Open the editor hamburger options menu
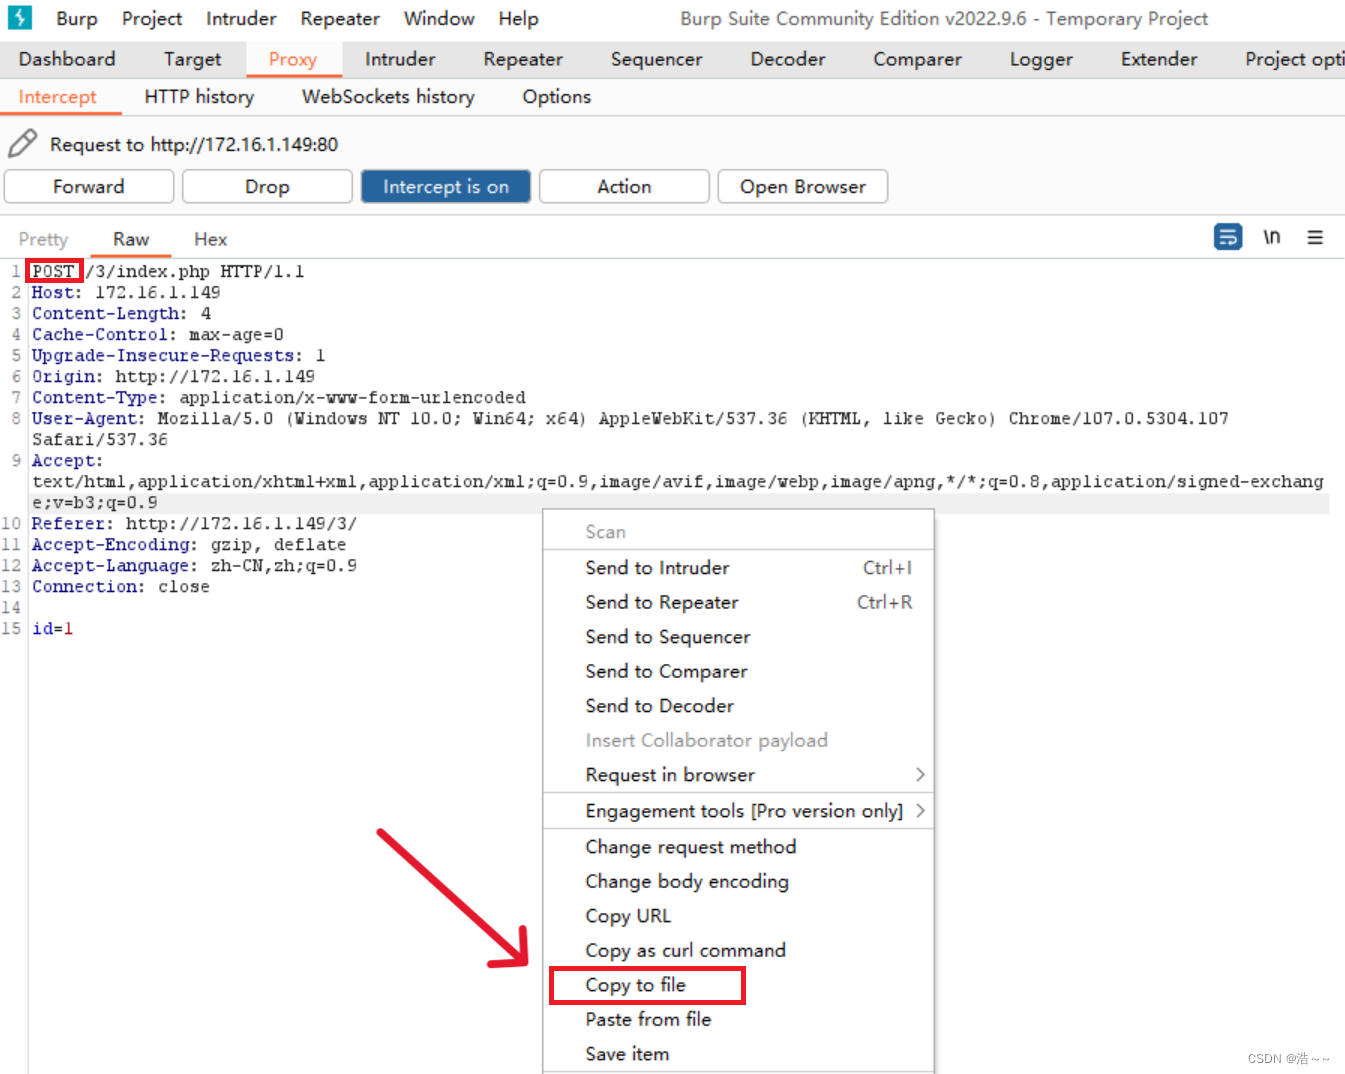This screenshot has height=1074, width=1345. pos(1315,237)
